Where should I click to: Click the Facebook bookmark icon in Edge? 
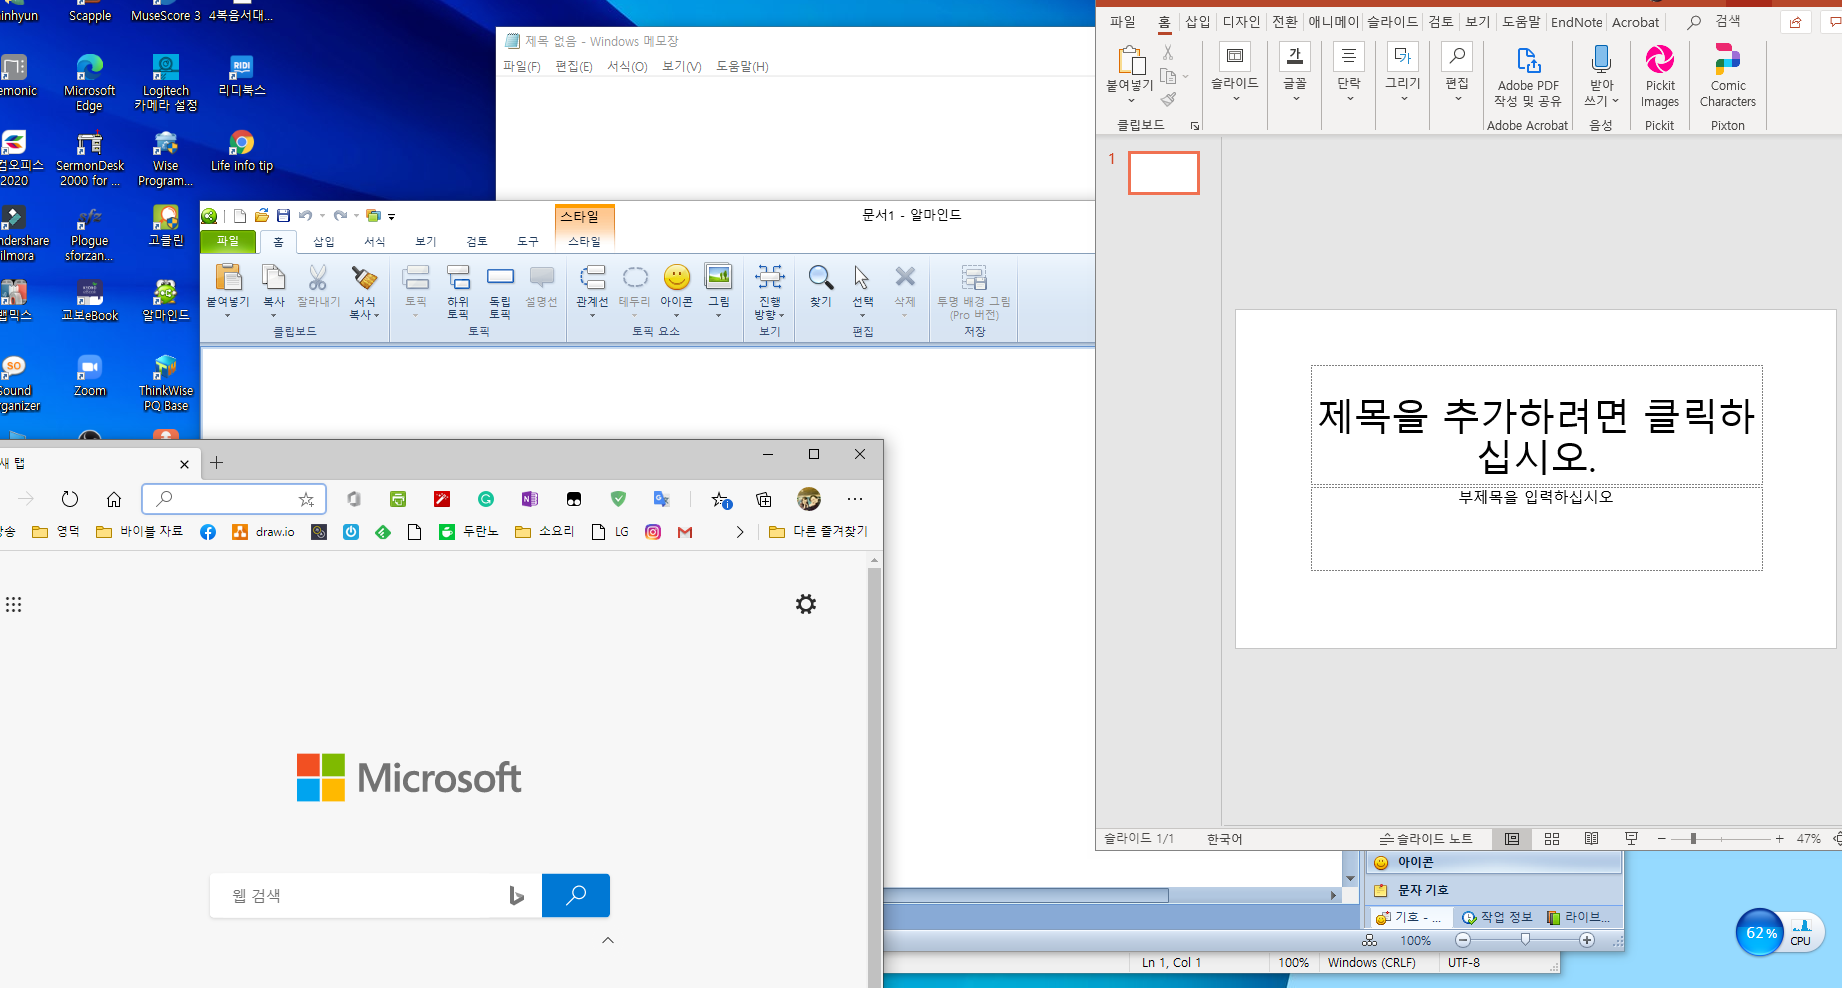click(x=208, y=532)
